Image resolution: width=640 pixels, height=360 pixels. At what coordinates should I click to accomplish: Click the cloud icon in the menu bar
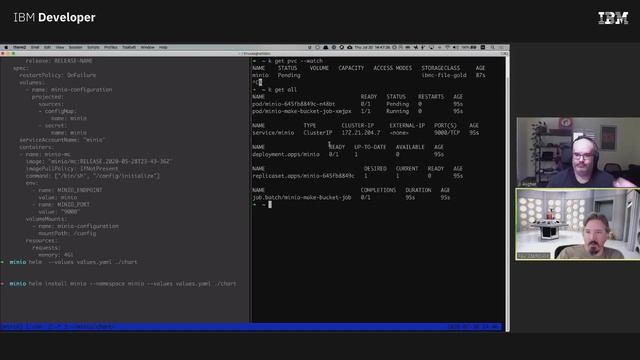coord(349,47)
